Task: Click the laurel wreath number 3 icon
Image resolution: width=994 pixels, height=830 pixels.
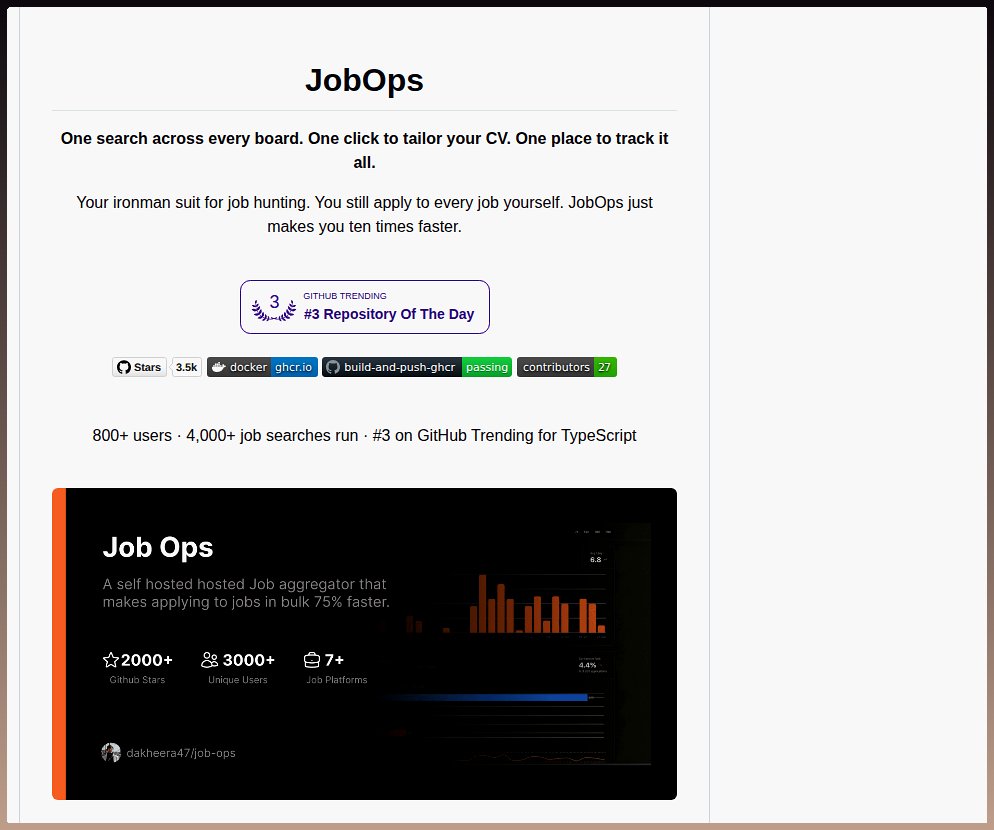Action: coord(274,307)
